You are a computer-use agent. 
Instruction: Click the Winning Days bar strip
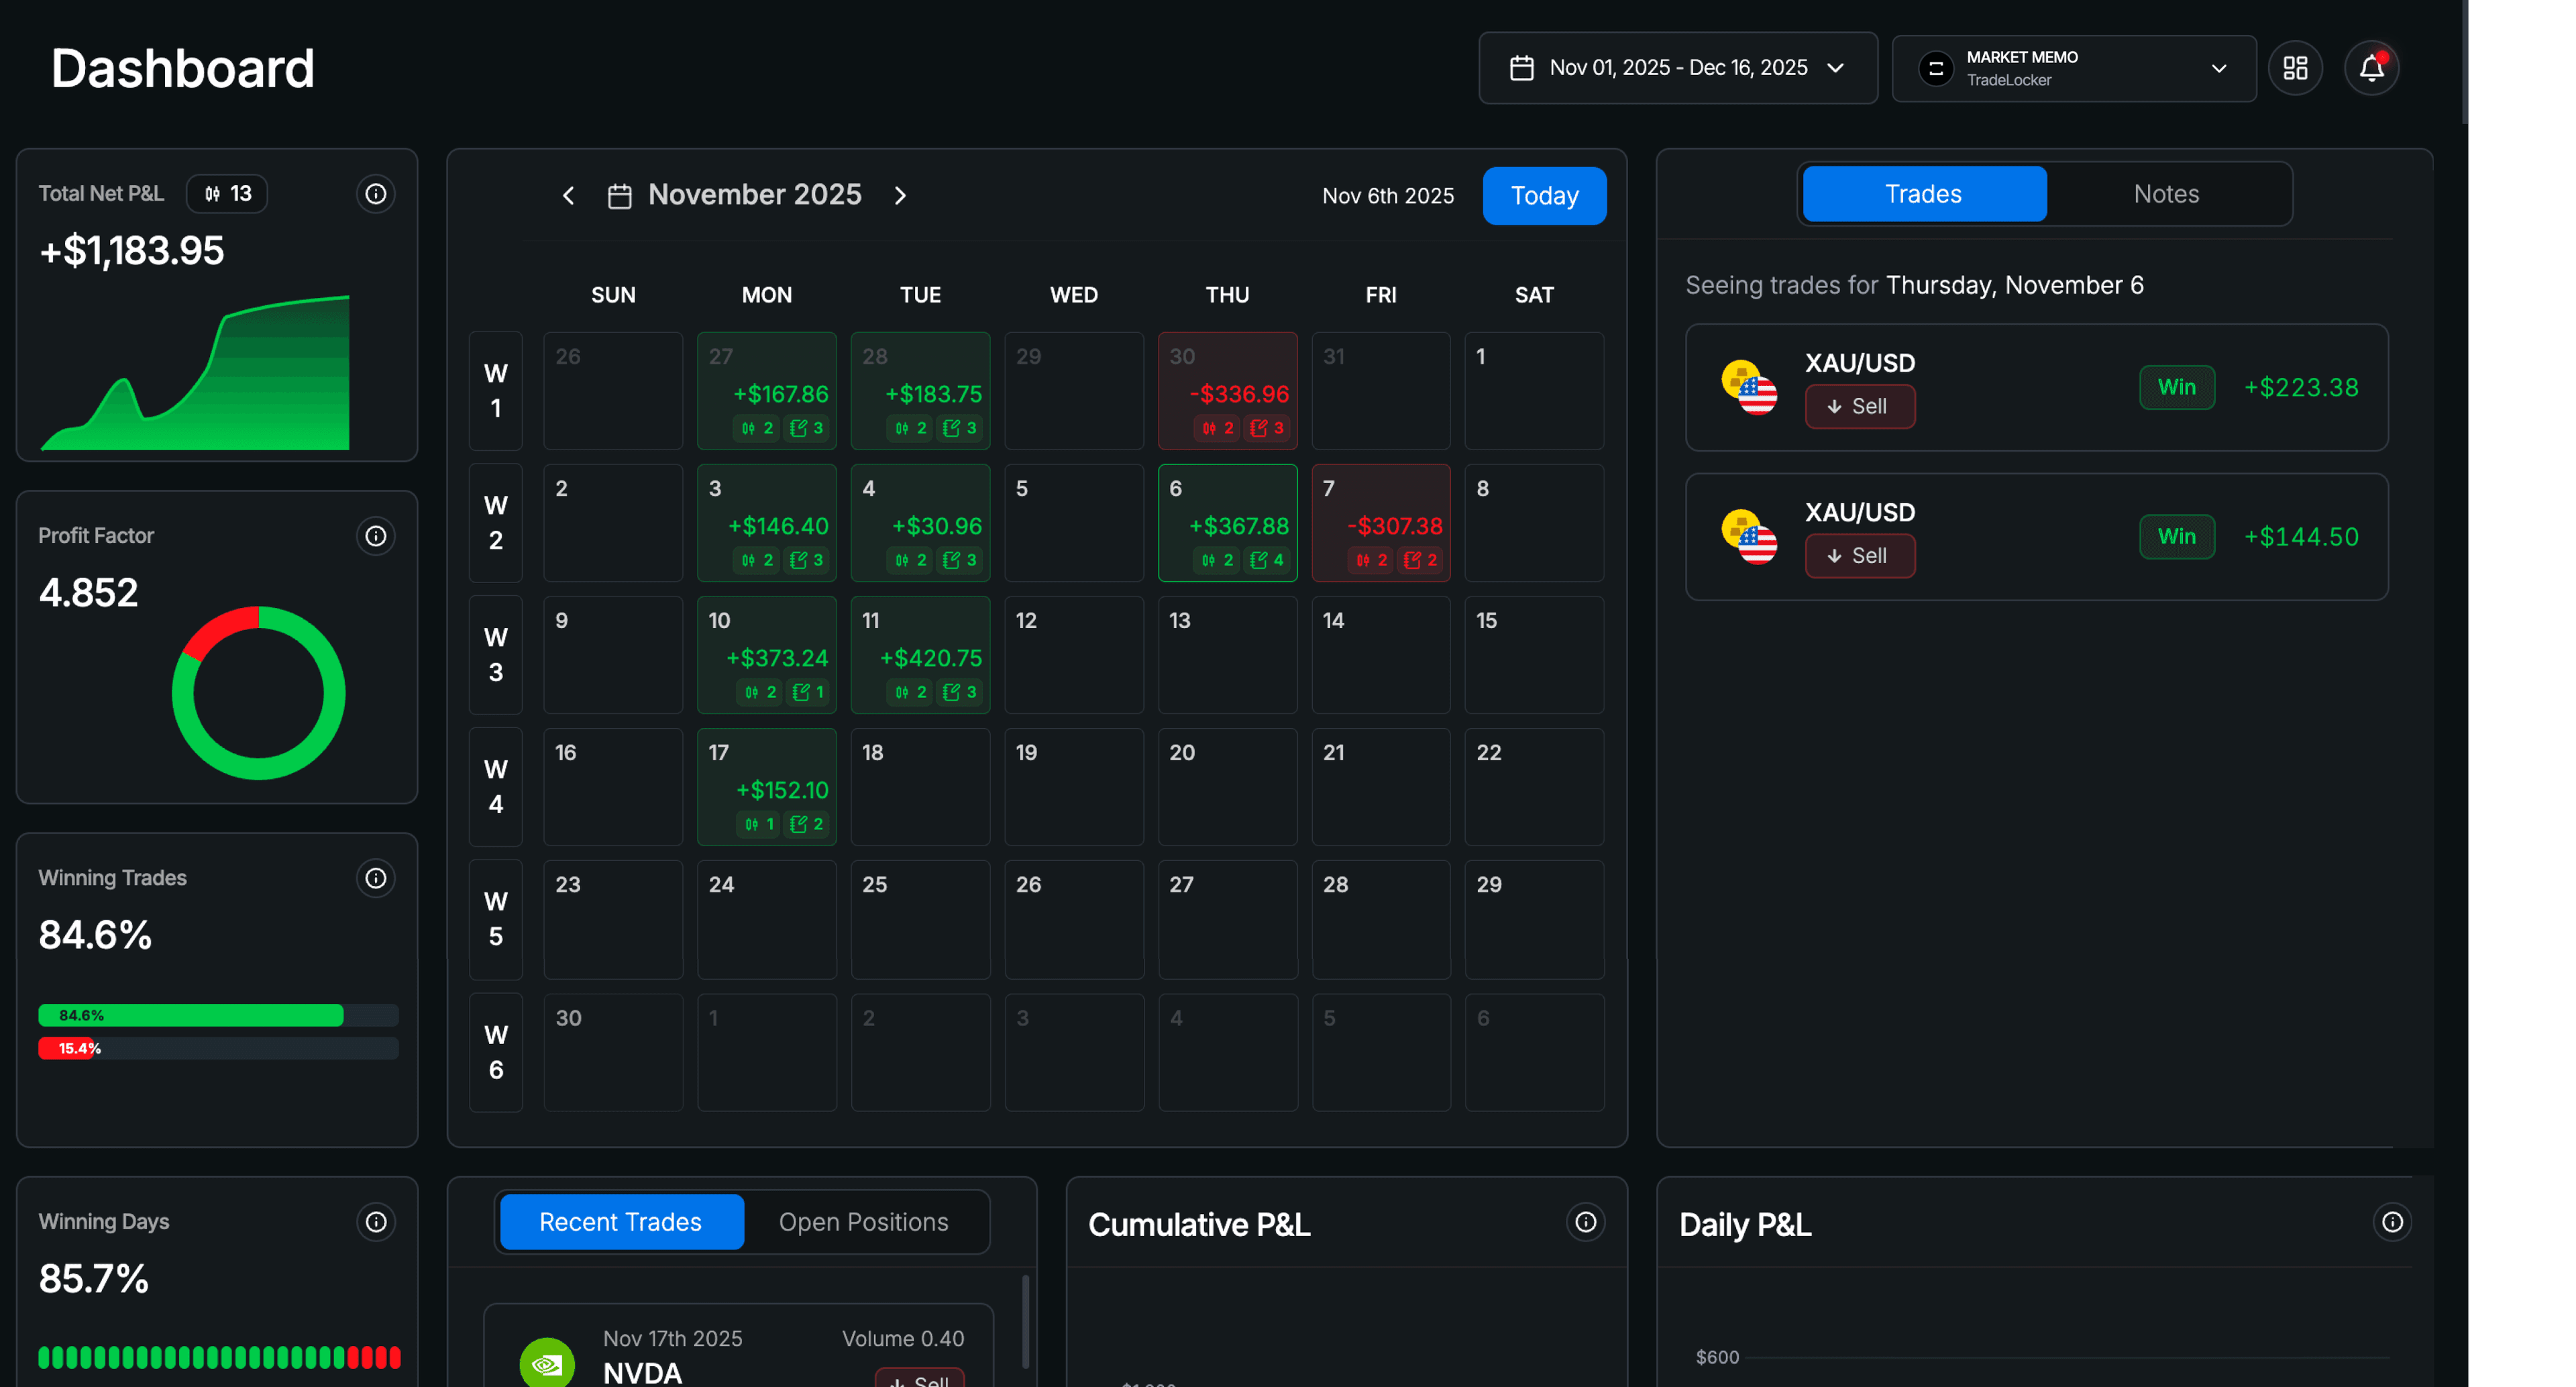point(219,1357)
